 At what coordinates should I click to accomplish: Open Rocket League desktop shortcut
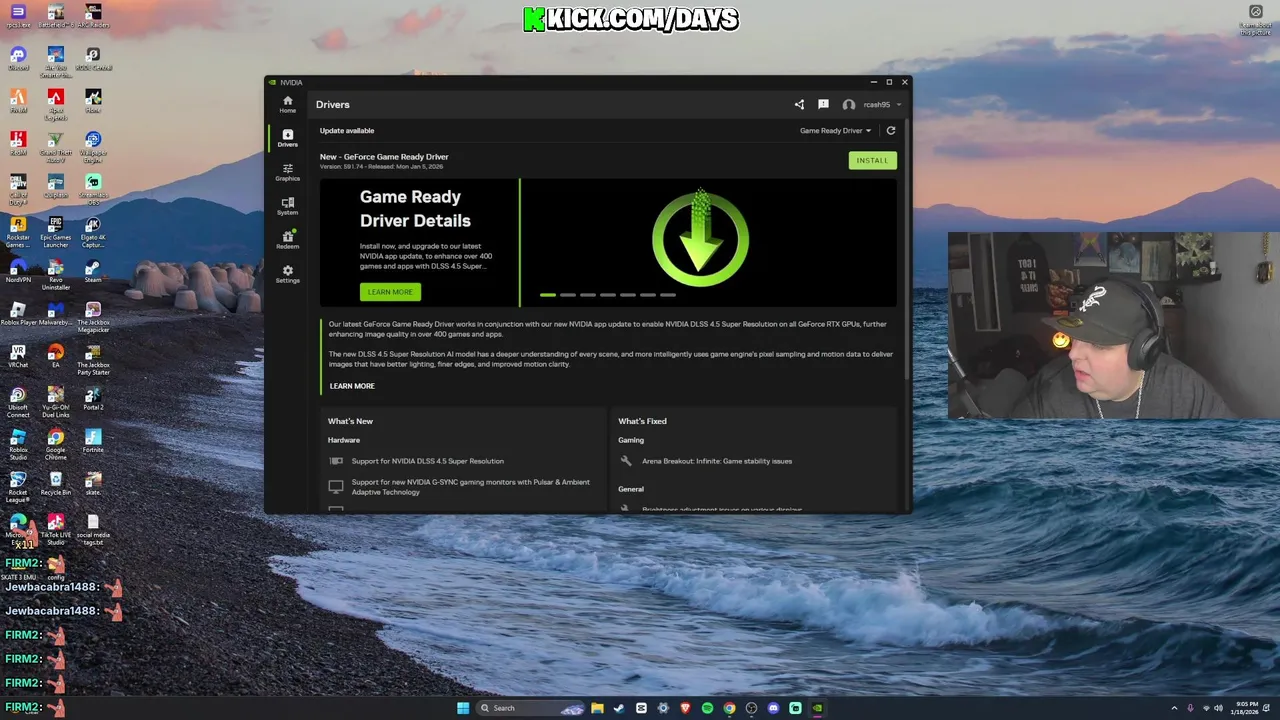click(18, 486)
